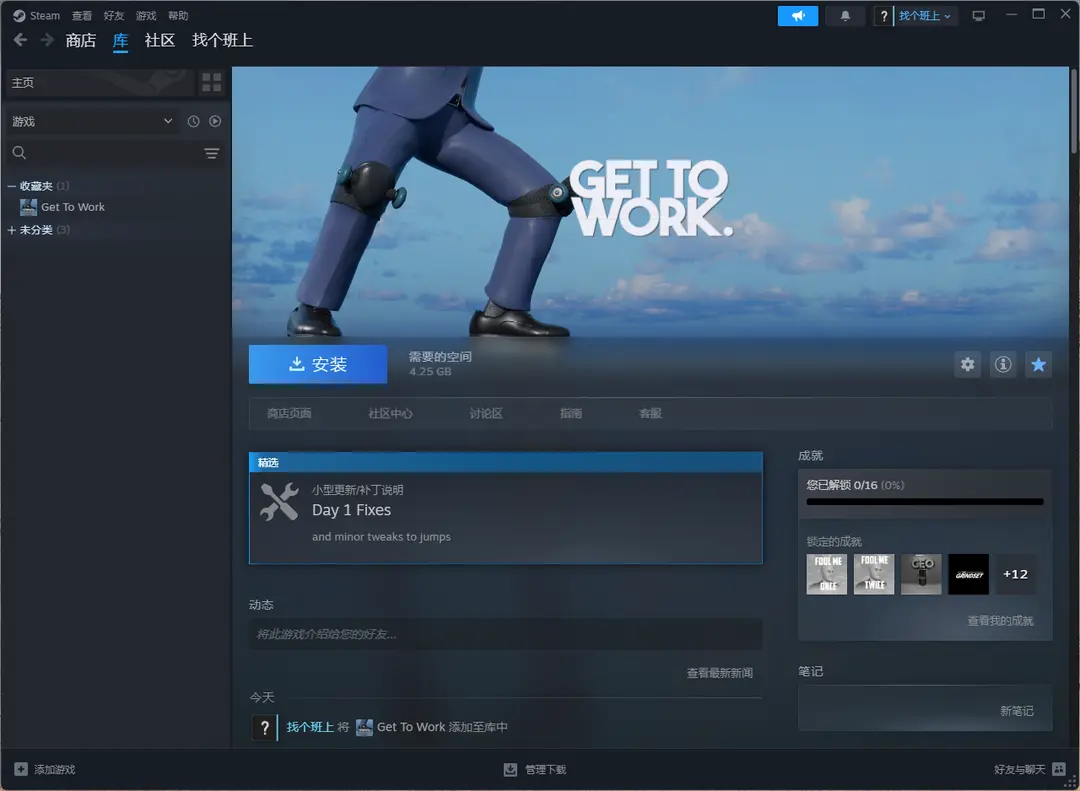Click the 主页 library home button
The image size is (1080, 791).
pos(100,83)
